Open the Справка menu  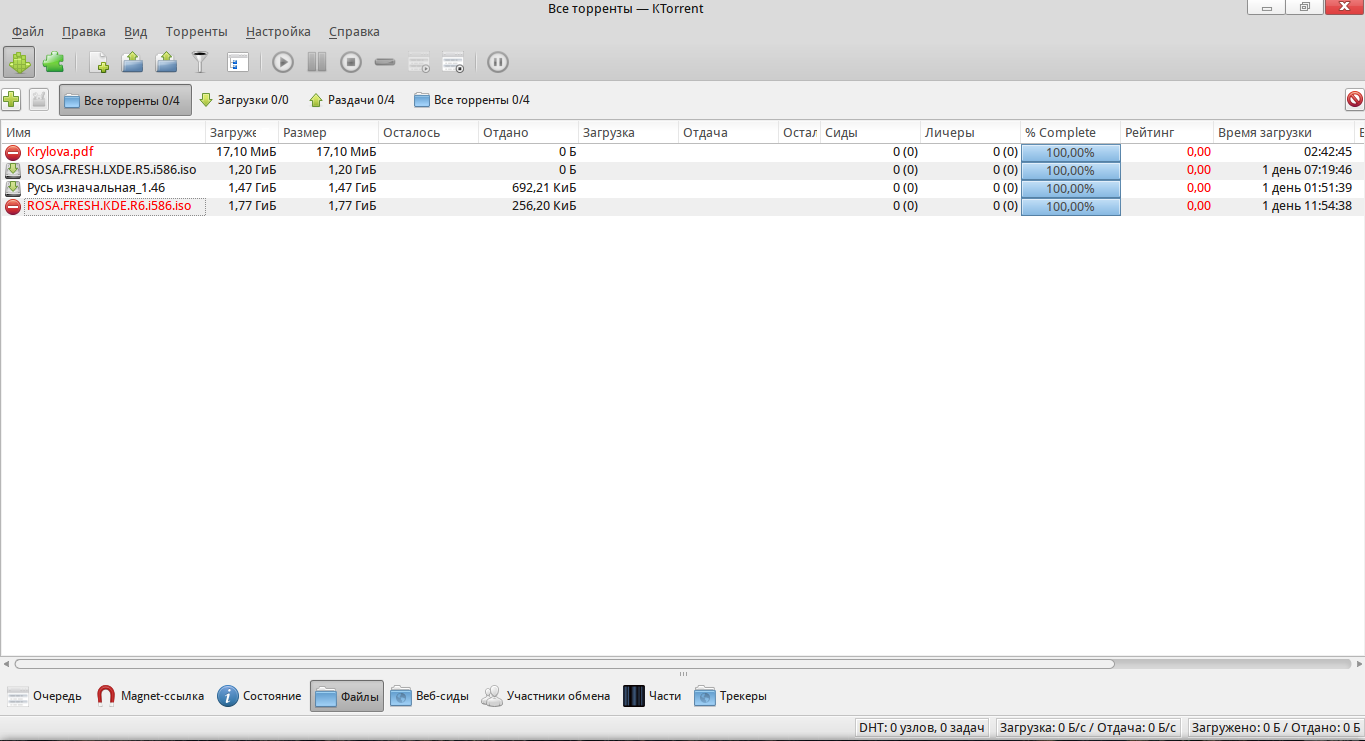[x=354, y=31]
